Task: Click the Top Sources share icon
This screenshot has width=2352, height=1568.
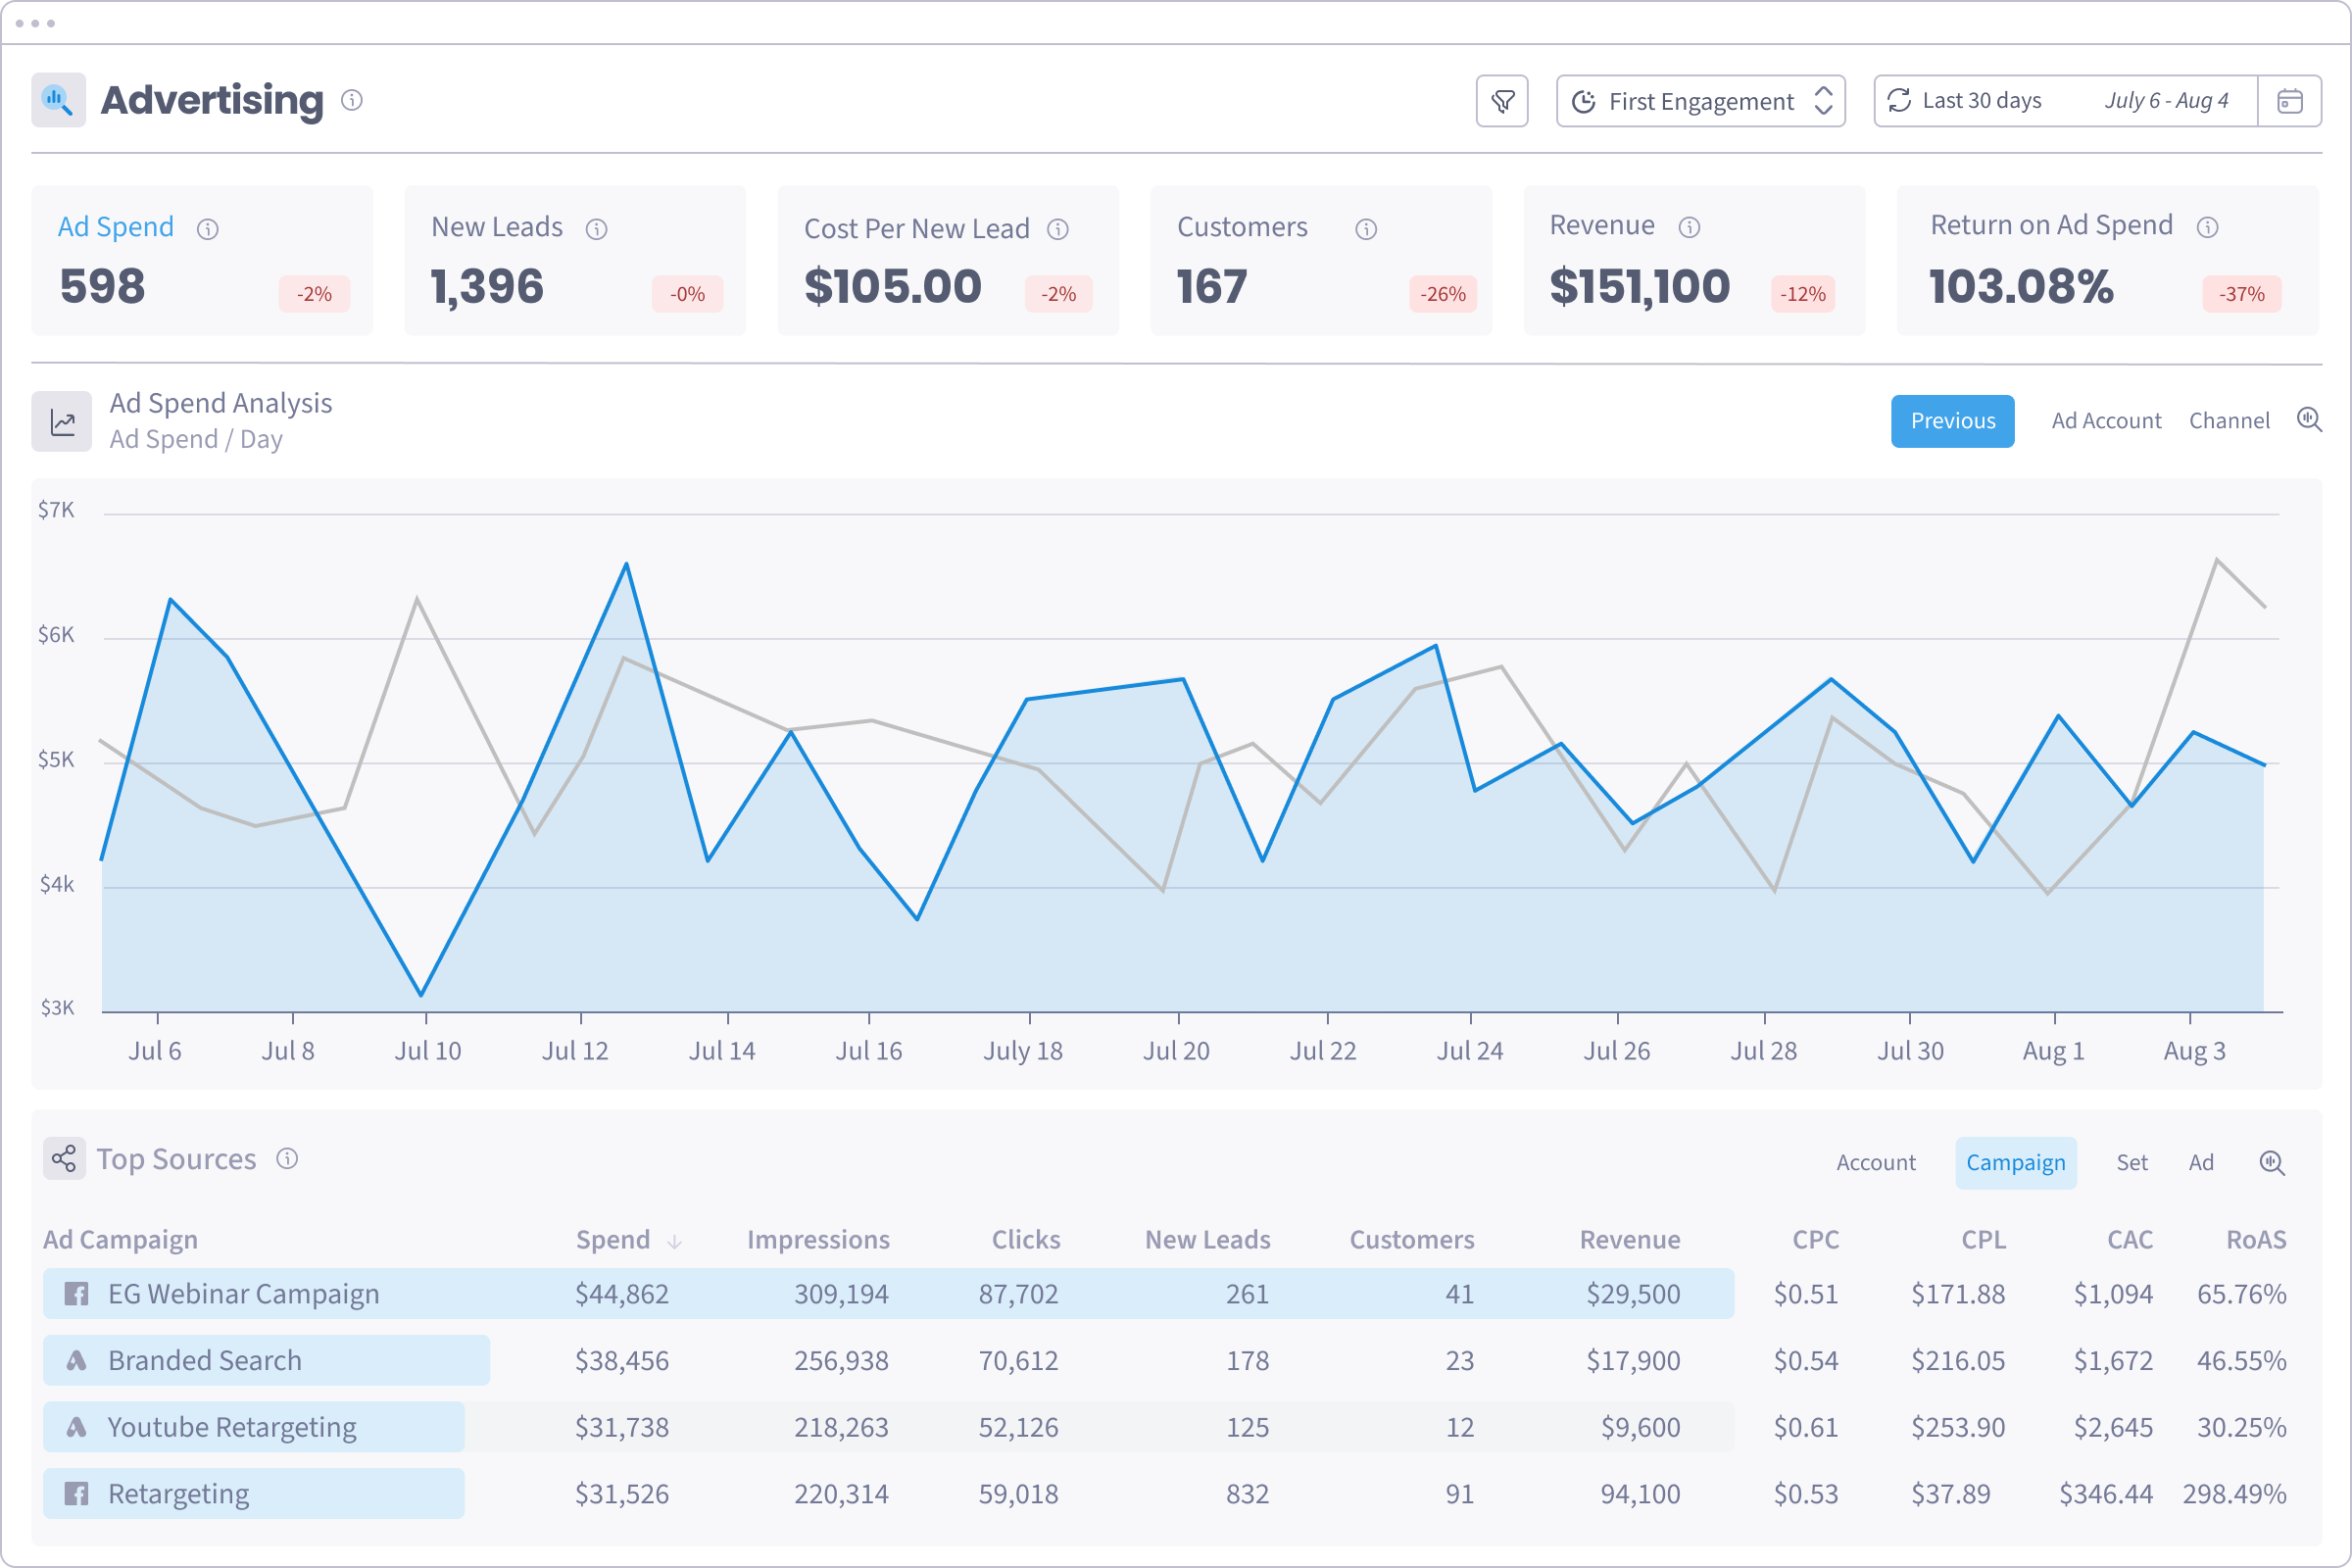Action: pyautogui.click(x=64, y=1159)
